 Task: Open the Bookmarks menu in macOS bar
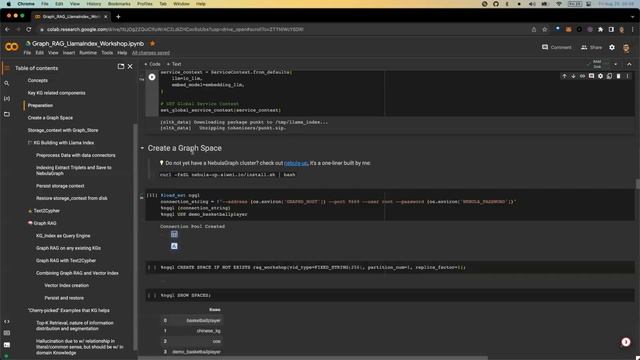pos(119,4)
